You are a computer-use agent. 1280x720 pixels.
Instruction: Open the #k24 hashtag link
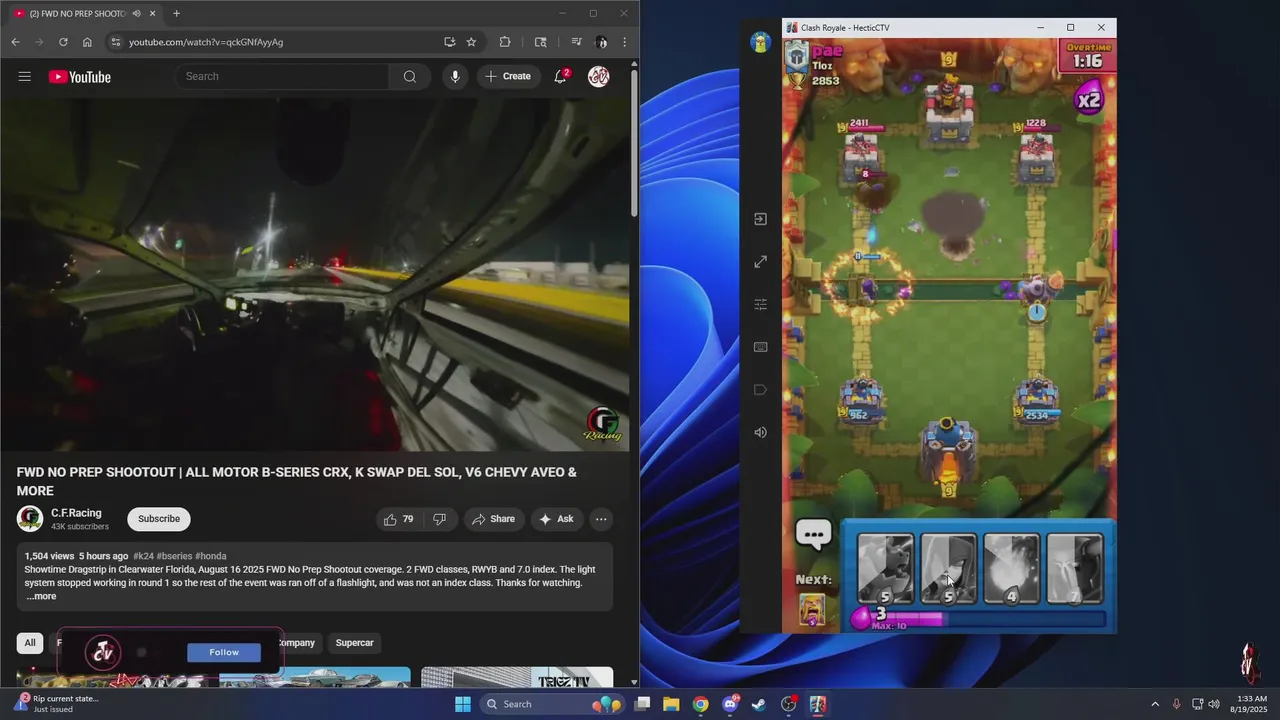coord(143,556)
